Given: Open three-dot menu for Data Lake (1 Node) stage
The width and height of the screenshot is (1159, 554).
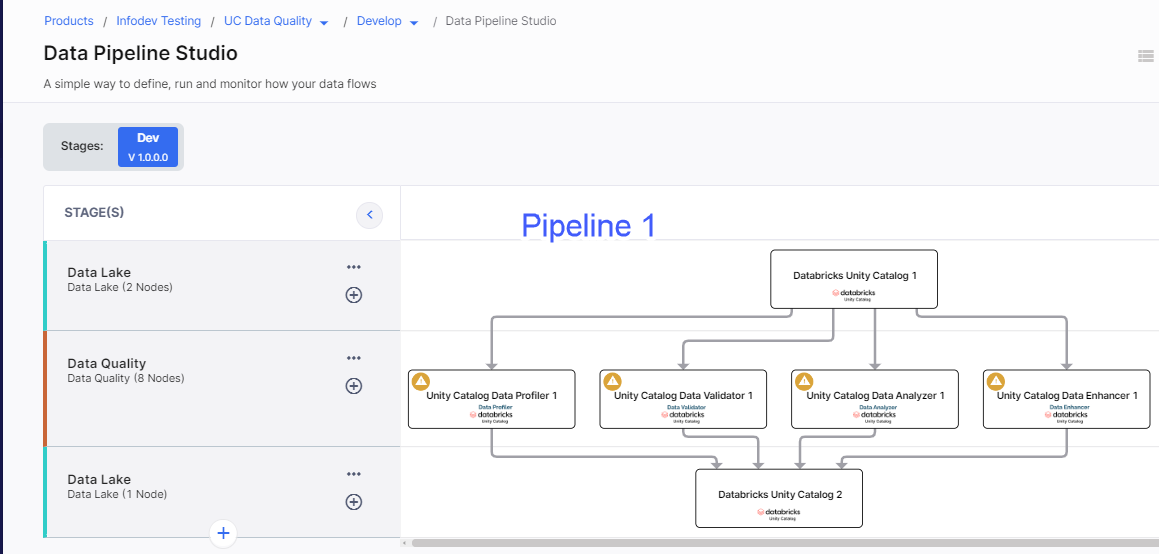Looking at the screenshot, I should coord(354,474).
